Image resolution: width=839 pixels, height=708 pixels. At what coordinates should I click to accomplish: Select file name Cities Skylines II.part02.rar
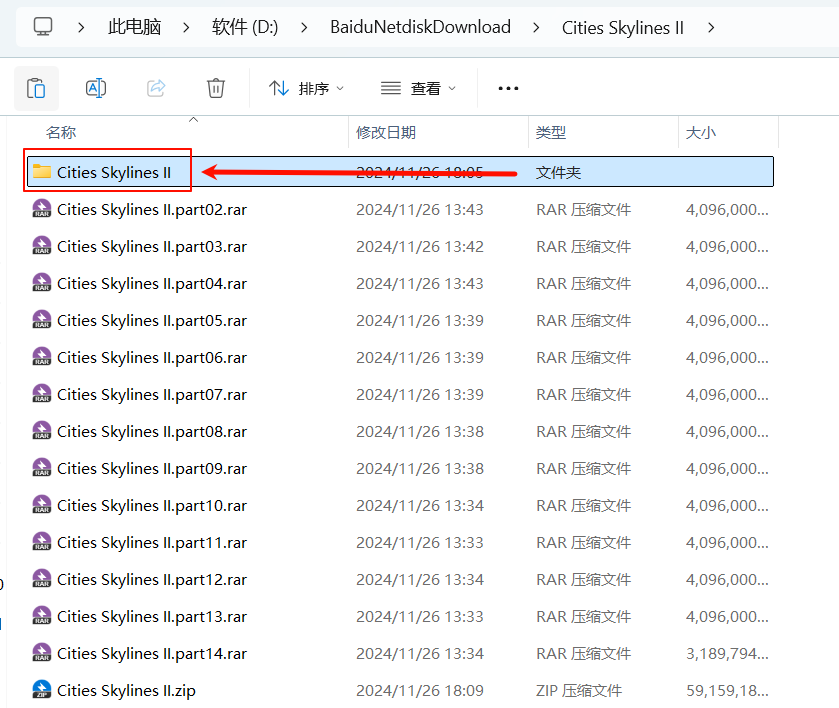click(x=152, y=209)
